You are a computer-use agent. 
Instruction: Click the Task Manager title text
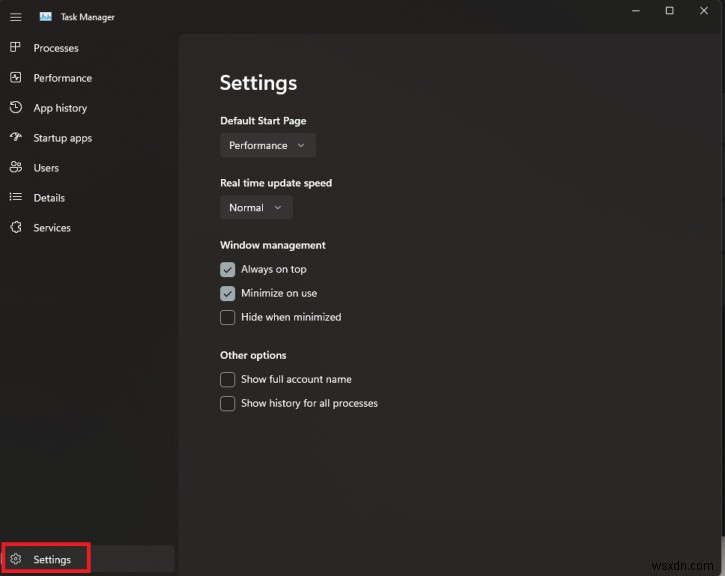[x=87, y=17]
